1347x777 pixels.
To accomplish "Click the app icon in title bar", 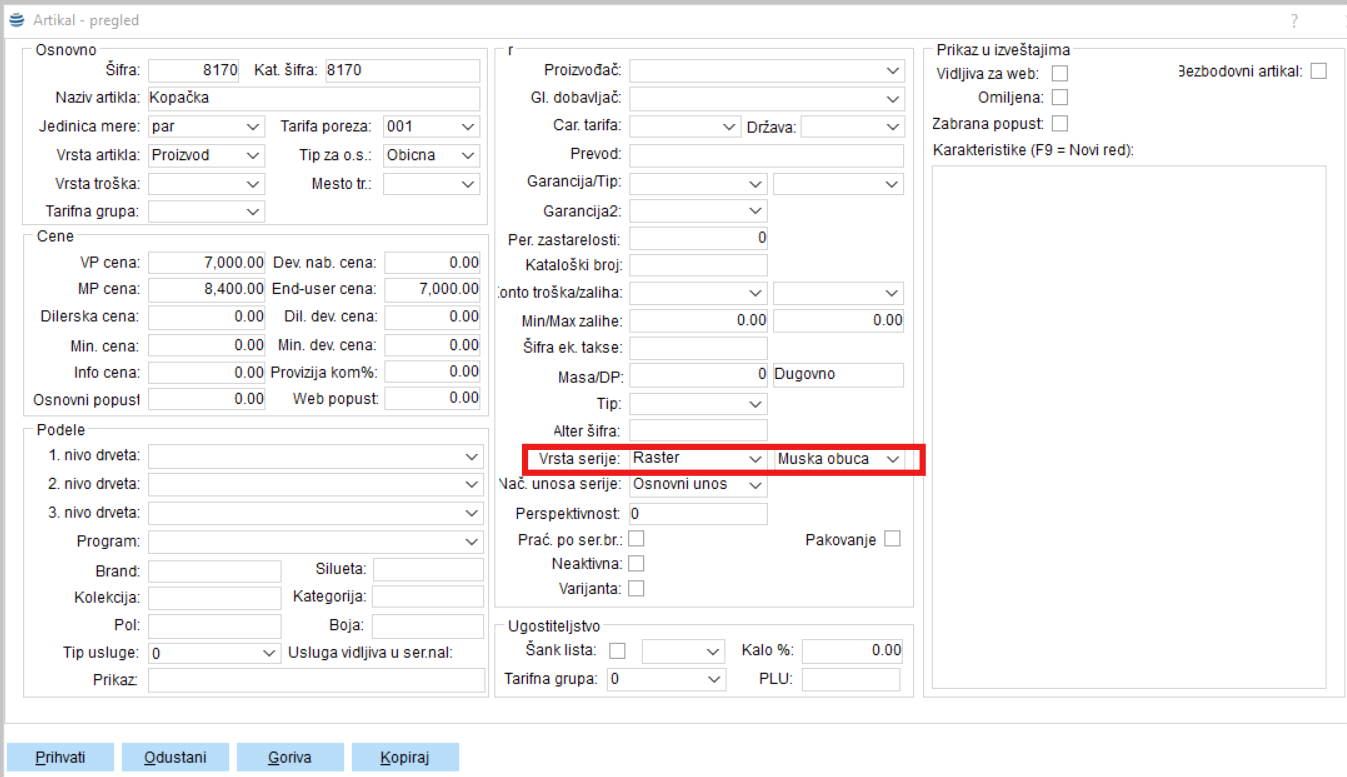I will (x=17, y=20).
